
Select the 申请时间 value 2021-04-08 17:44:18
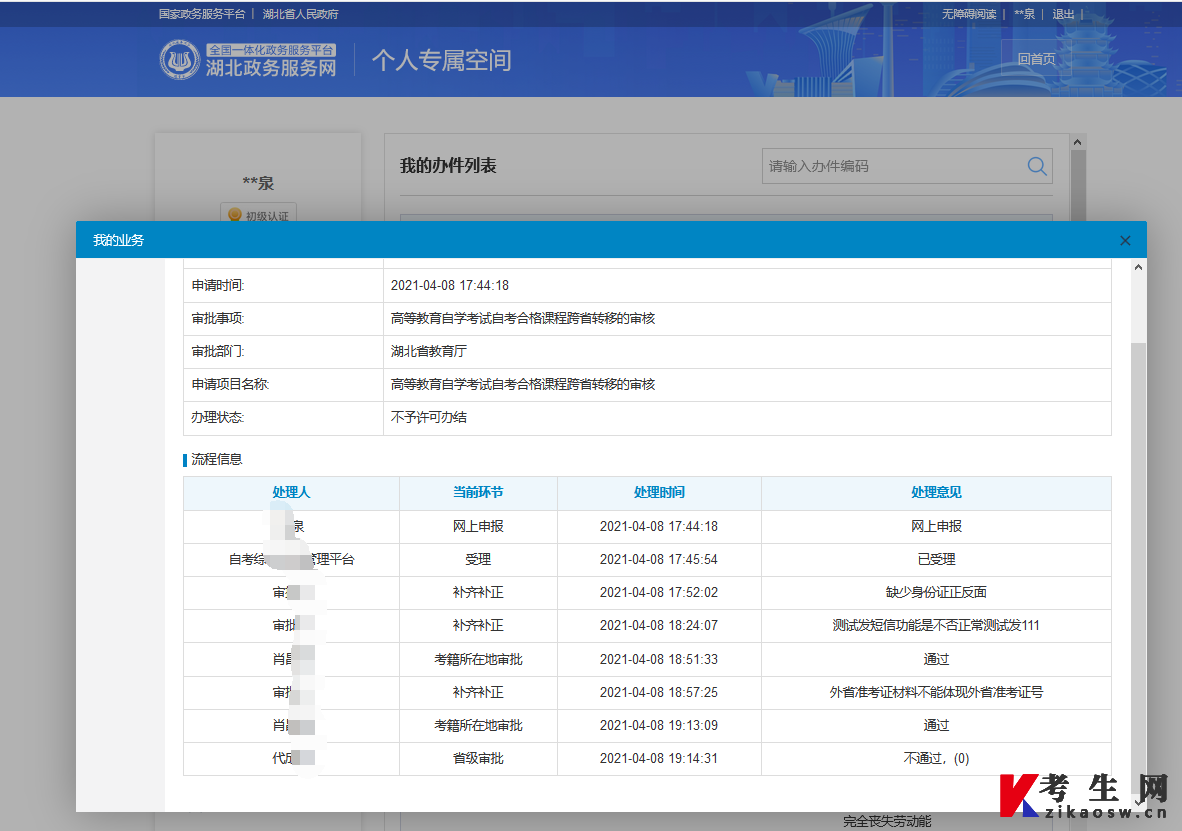coord(449,286)
